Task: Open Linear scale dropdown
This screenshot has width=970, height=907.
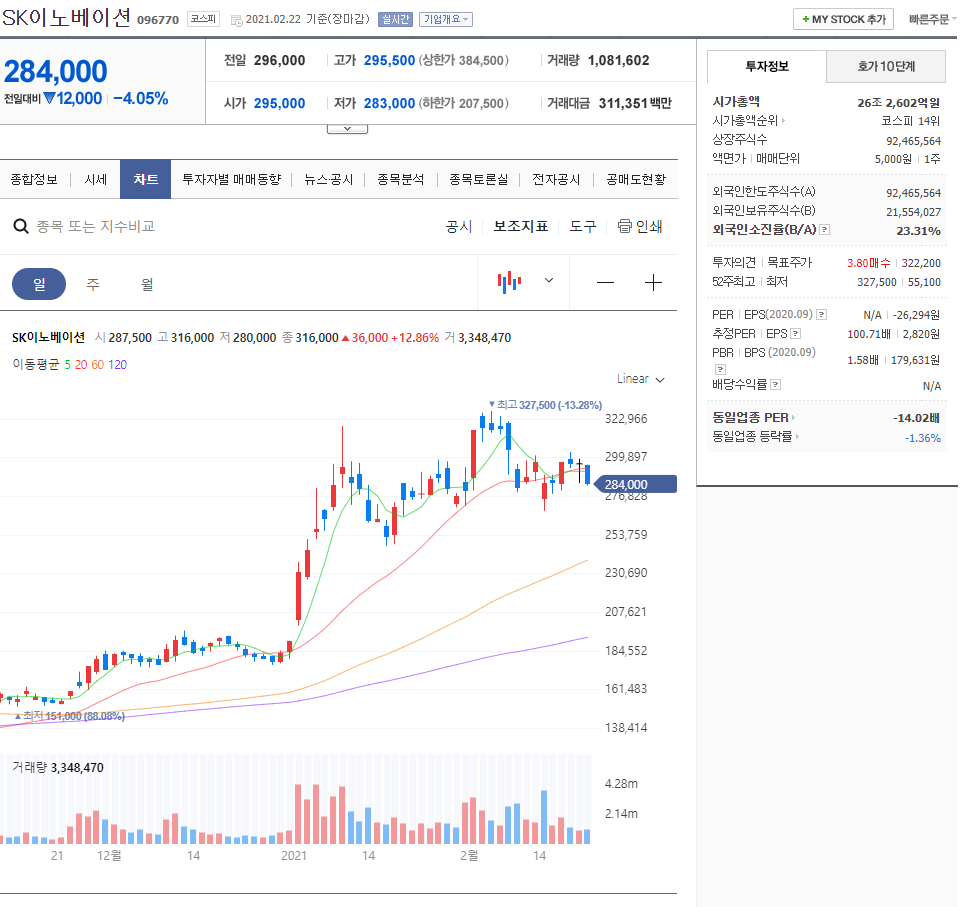Action: 640,379
